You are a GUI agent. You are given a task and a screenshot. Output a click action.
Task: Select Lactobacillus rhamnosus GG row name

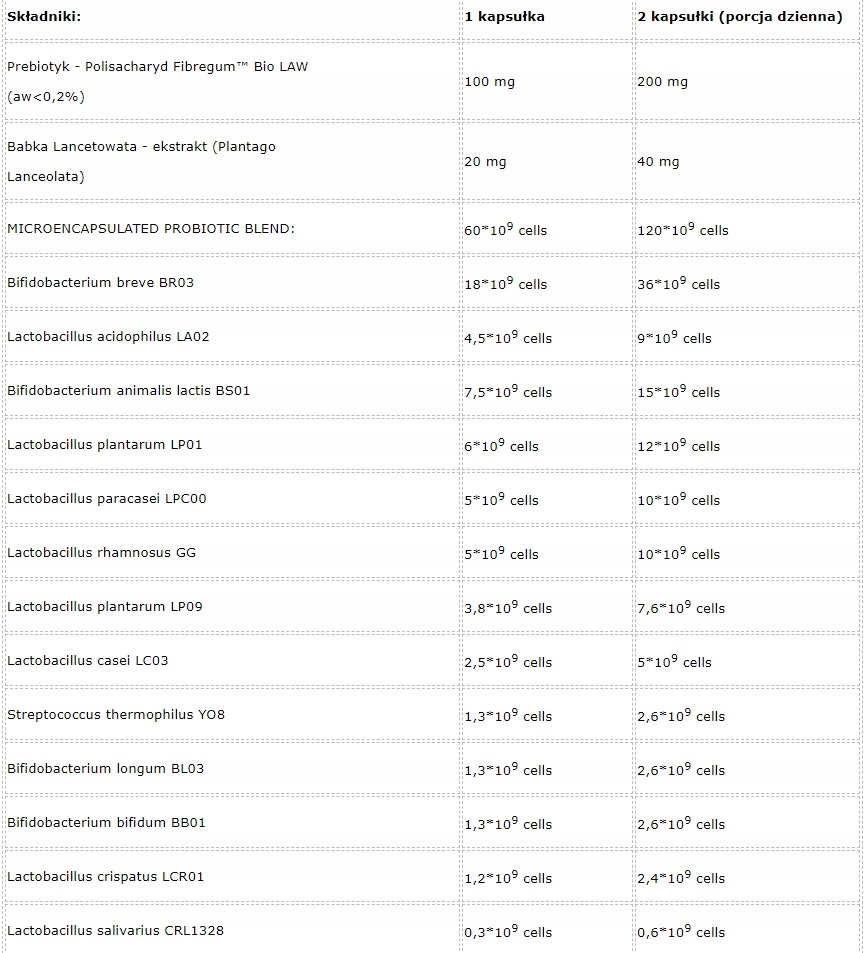[x=101, y=553]
